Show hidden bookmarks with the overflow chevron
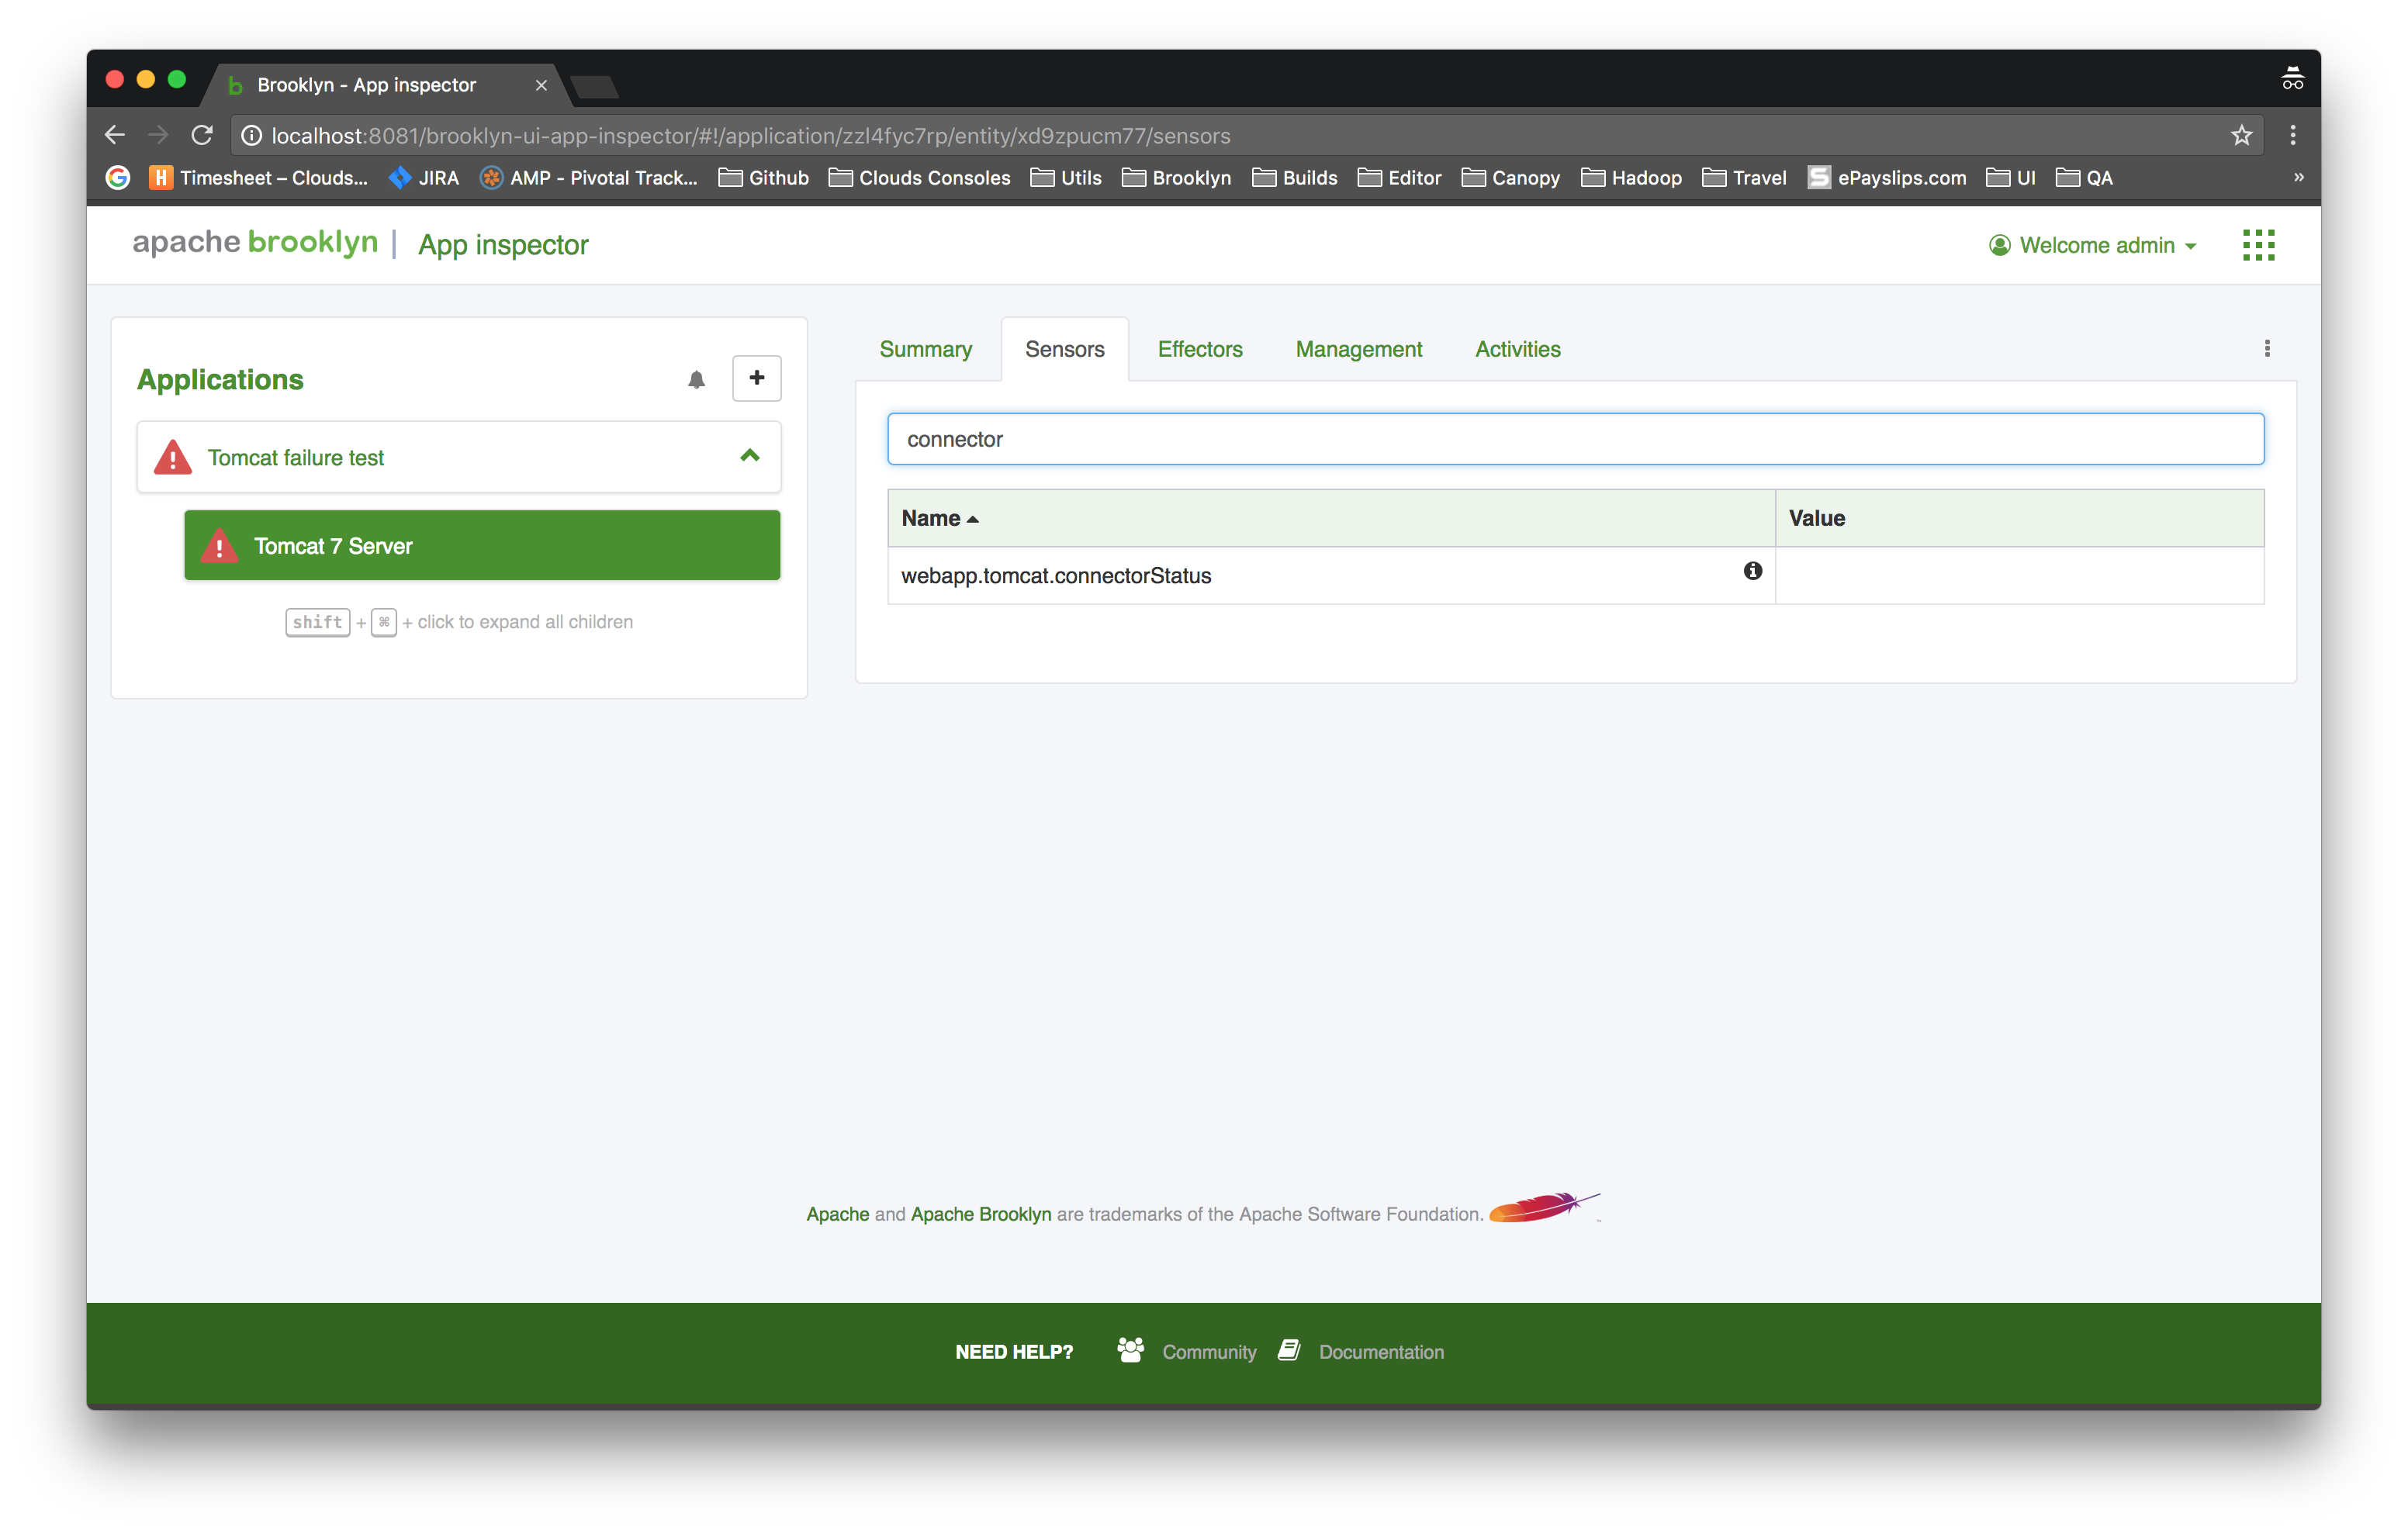Image resolution: width=2408 pixels, height=1534 pixels. (2298, 177)
